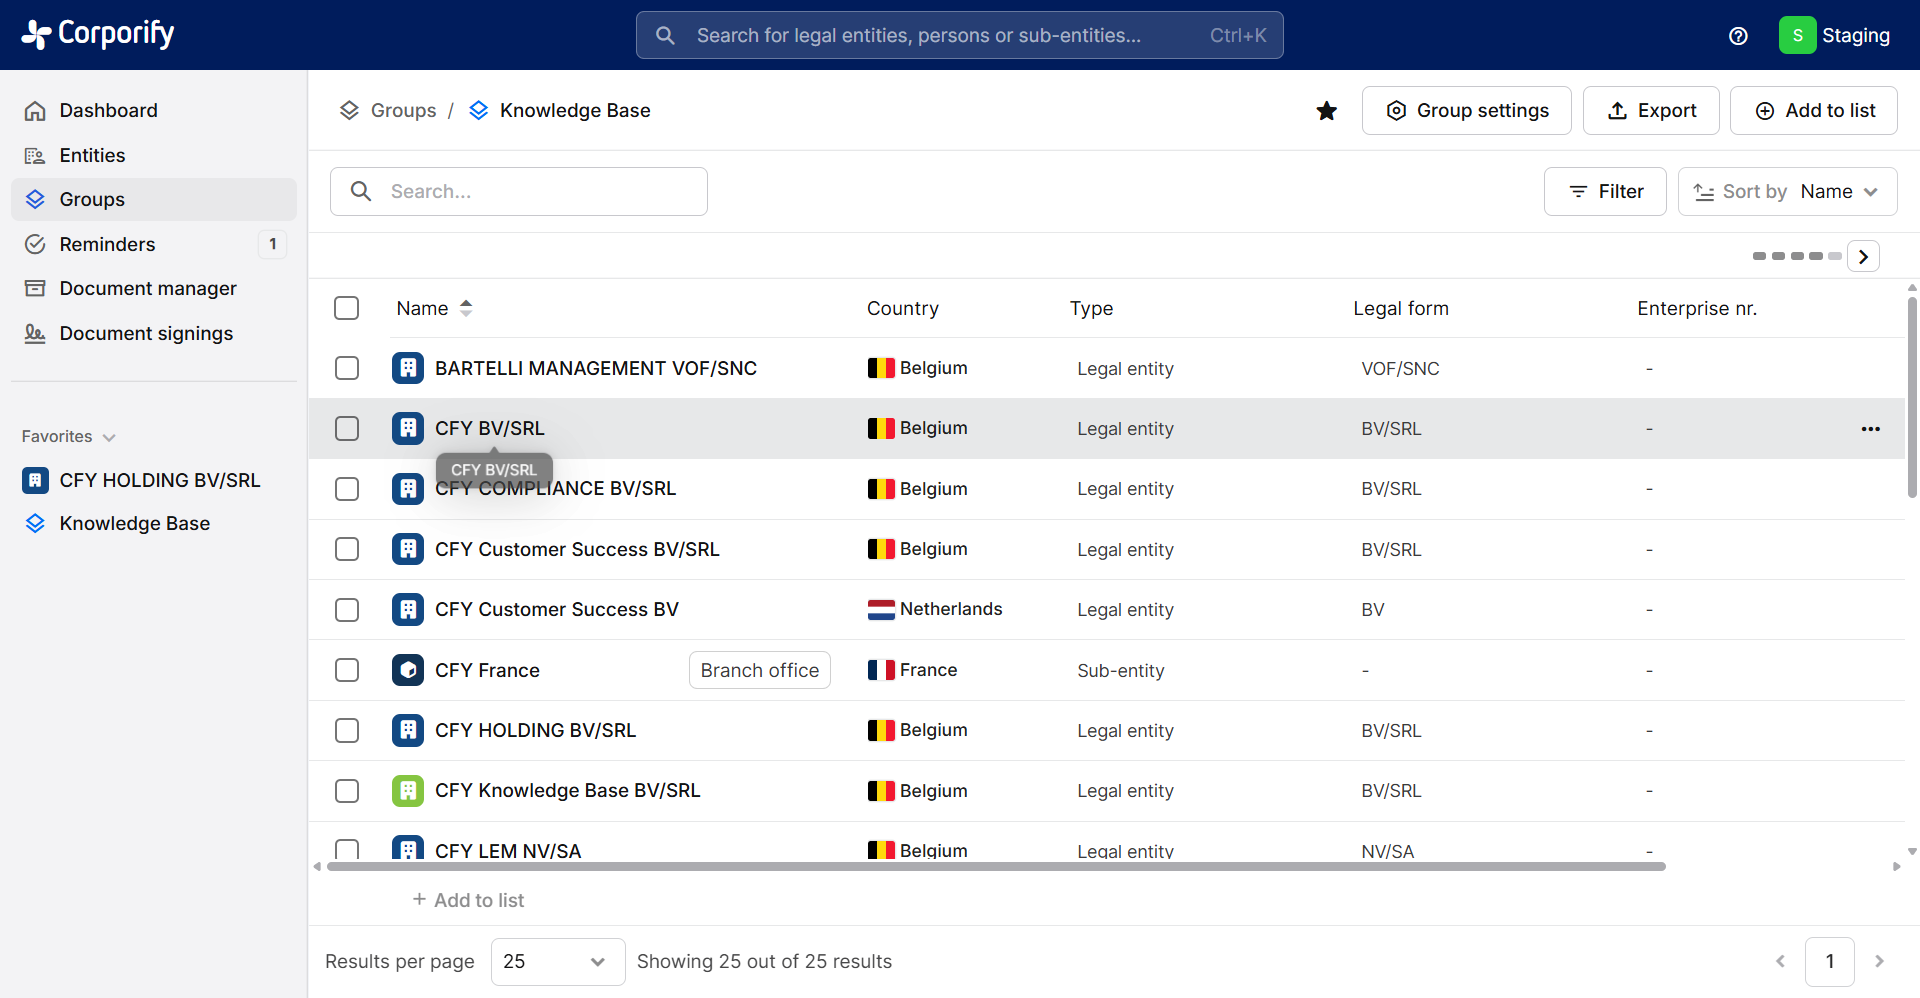Open the CFY BV/SRL row three-dots menu
Image resolution: width=1920 pixels, height=998 pixels.
point(1870,429)
